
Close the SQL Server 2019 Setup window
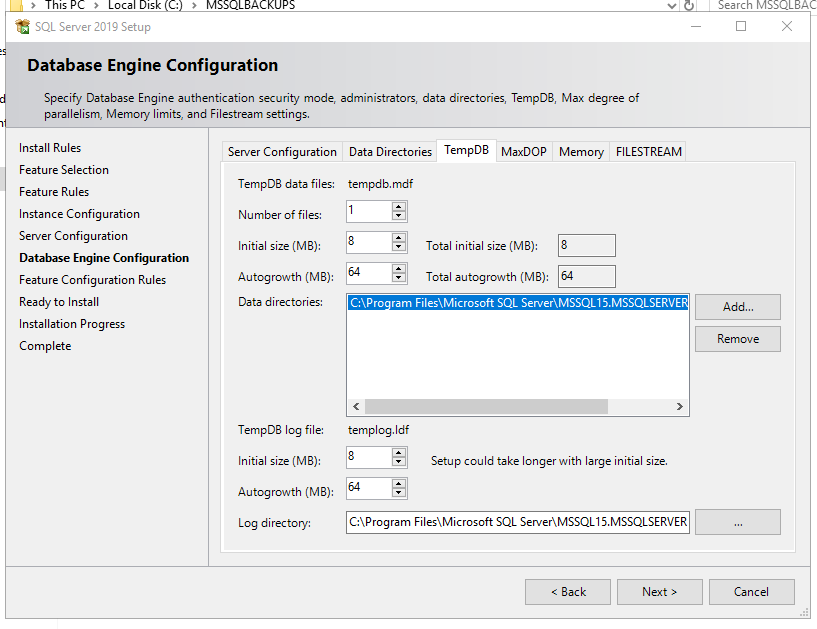coord(787,27)
